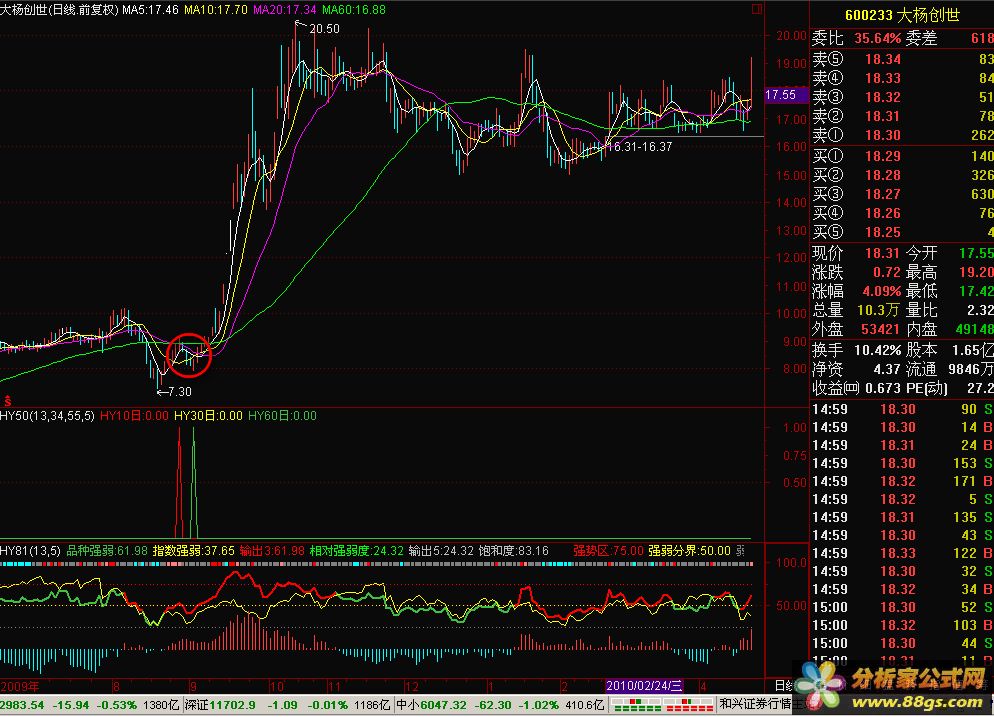Select the trade tick with volume 135

click(903, 518)
